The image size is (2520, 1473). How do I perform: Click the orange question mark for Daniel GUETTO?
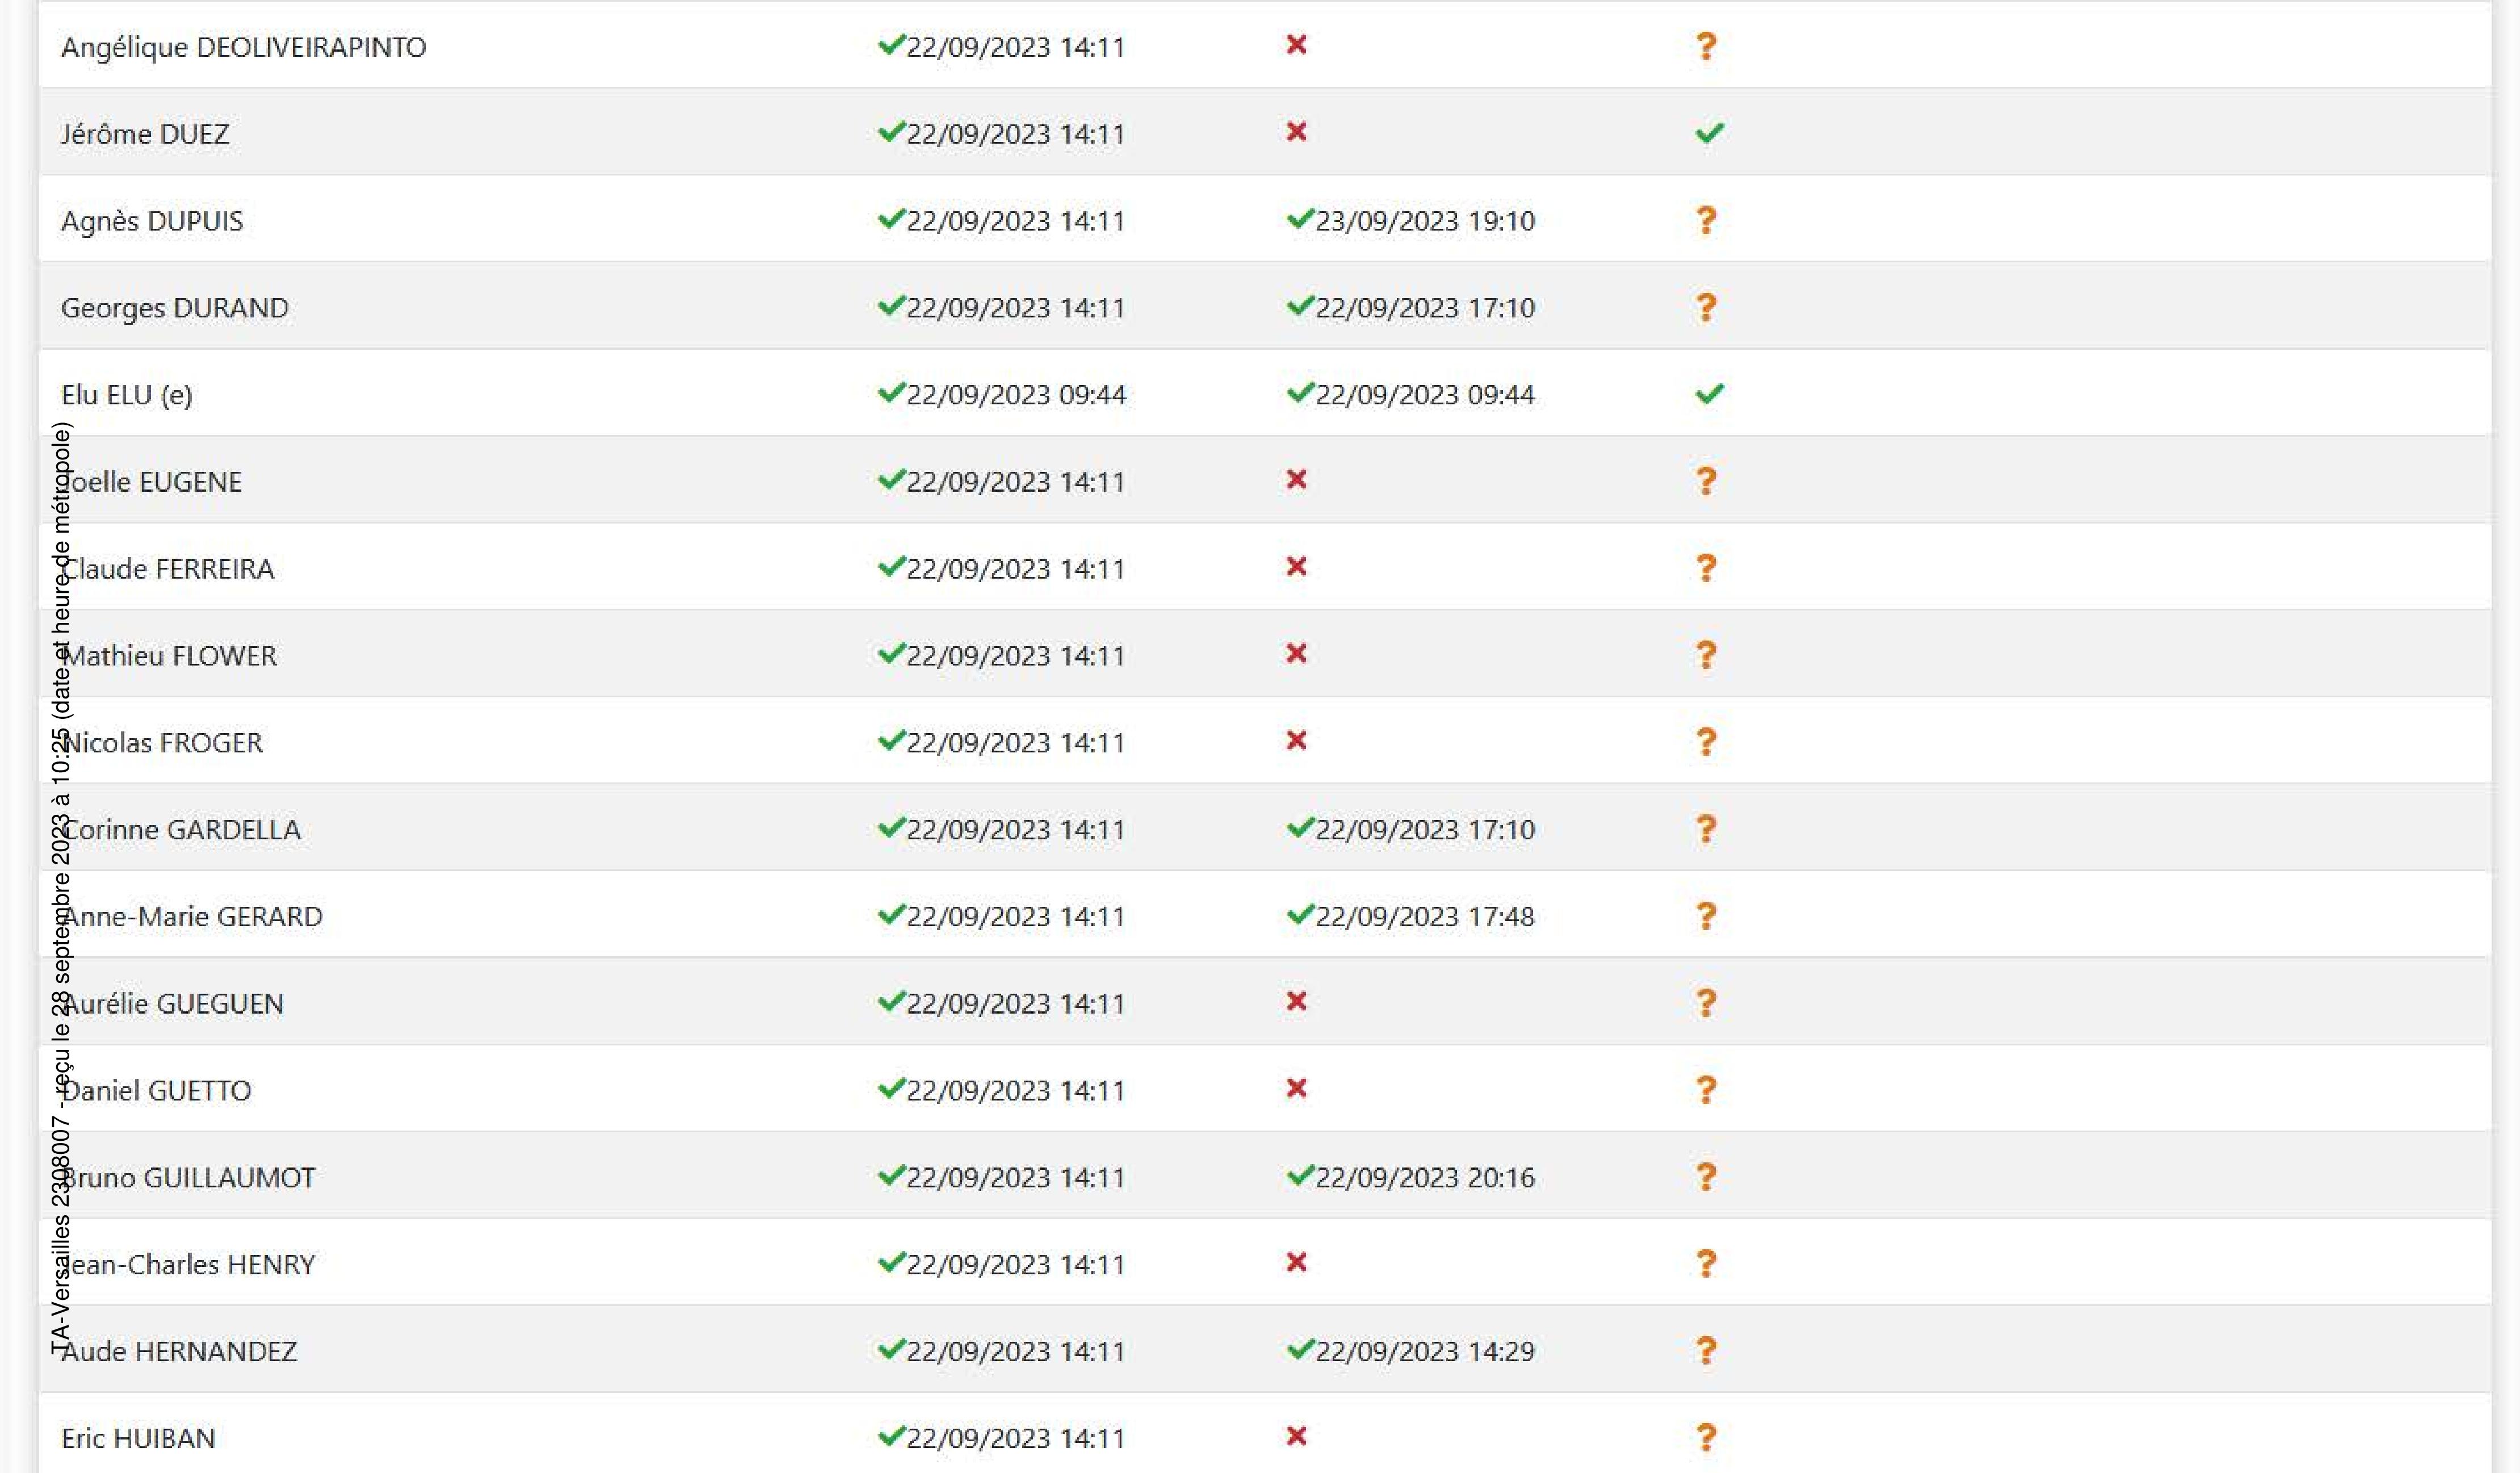[1706, 1090]
